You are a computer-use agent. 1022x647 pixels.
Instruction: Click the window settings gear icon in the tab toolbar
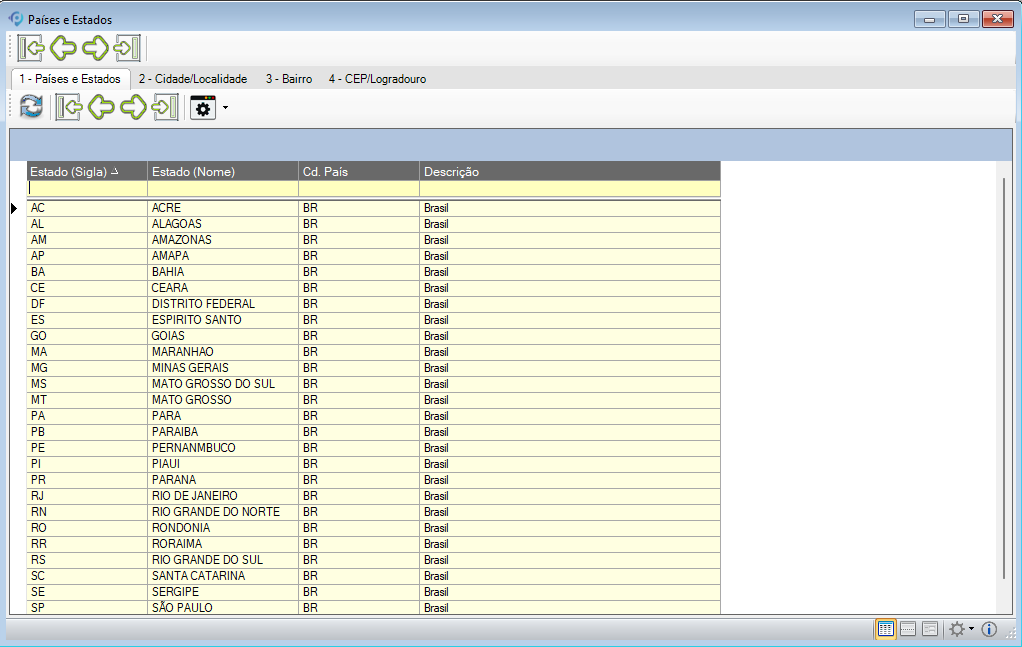[203, 108]
